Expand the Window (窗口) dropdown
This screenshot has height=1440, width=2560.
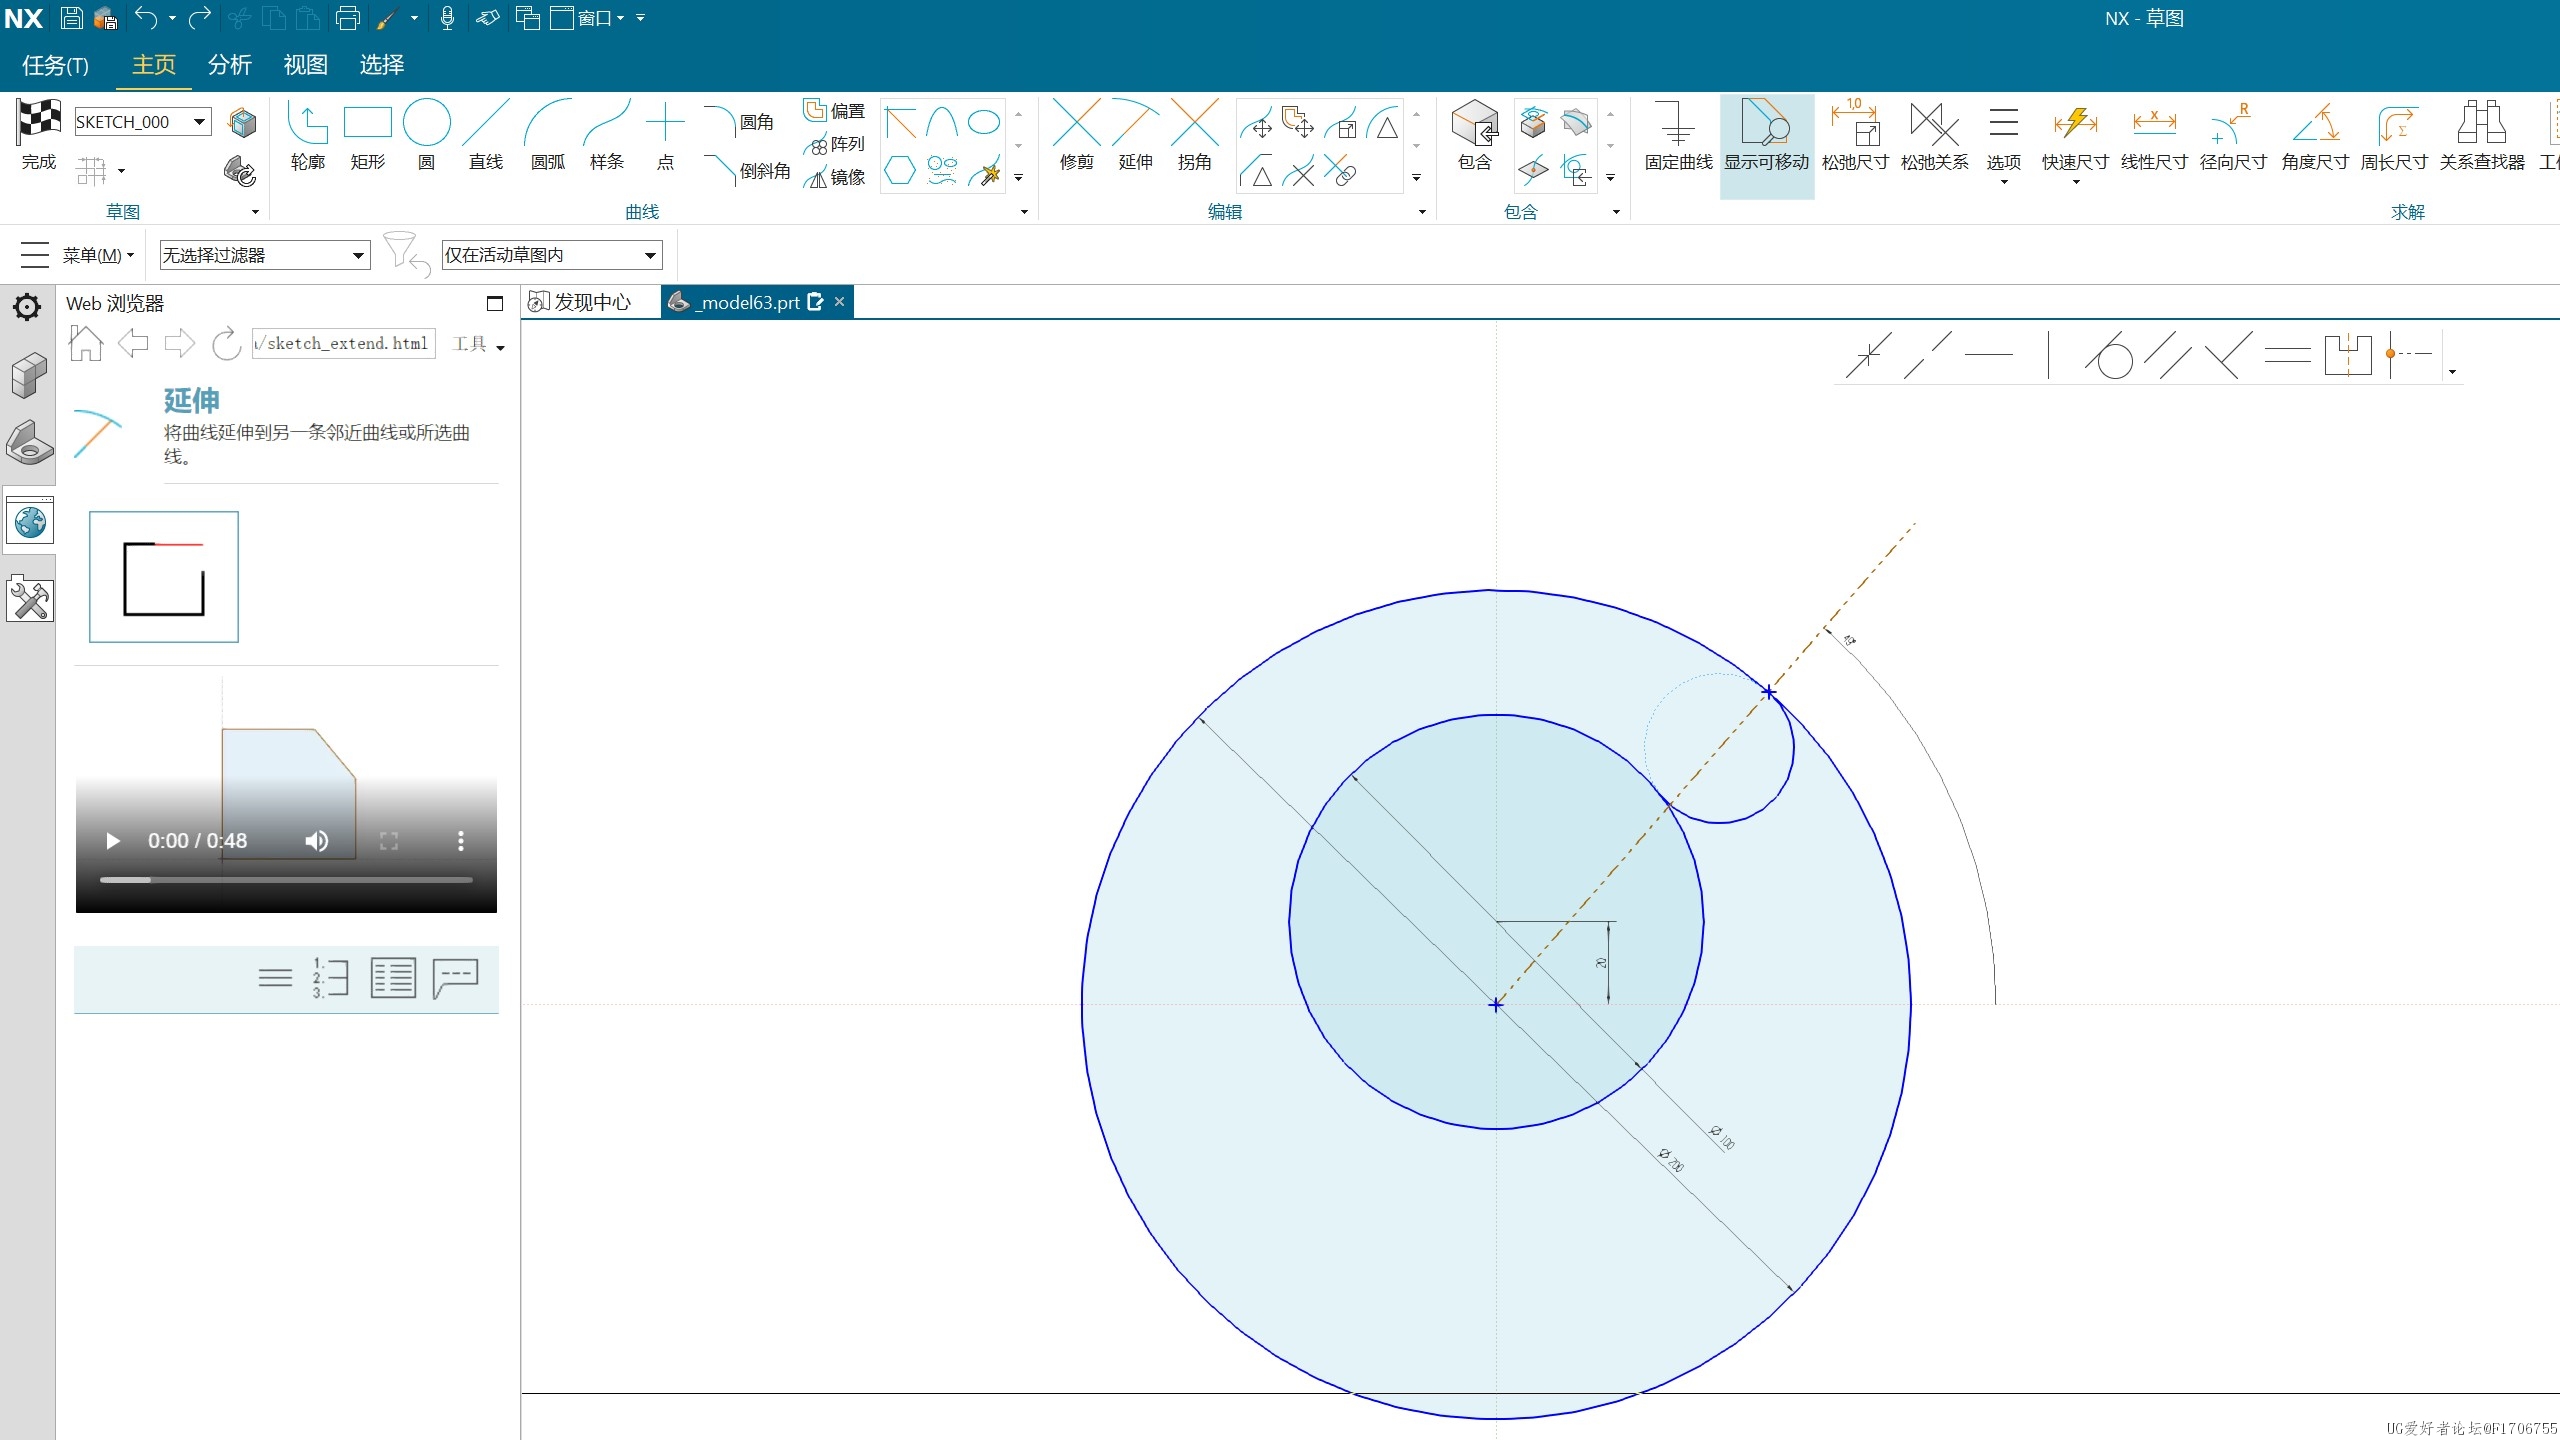(x=602, y=18)
